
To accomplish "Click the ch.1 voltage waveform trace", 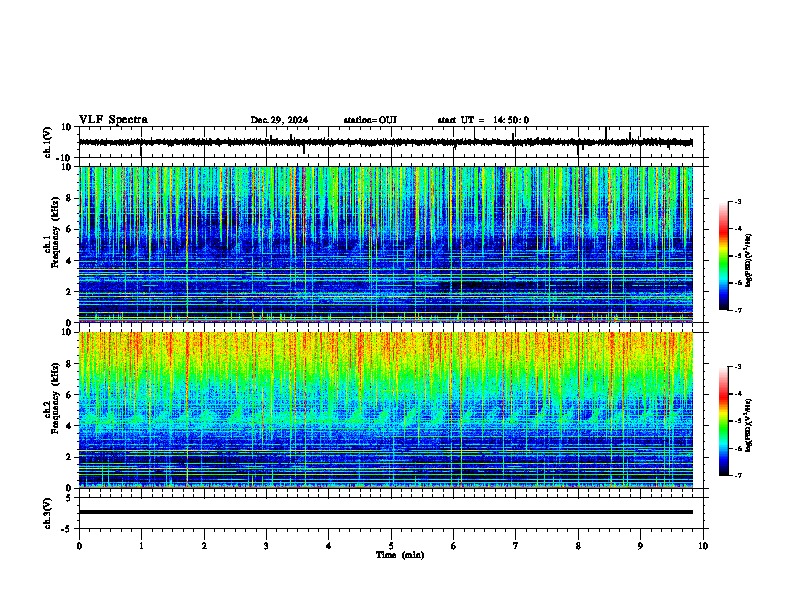I will 385,142.
